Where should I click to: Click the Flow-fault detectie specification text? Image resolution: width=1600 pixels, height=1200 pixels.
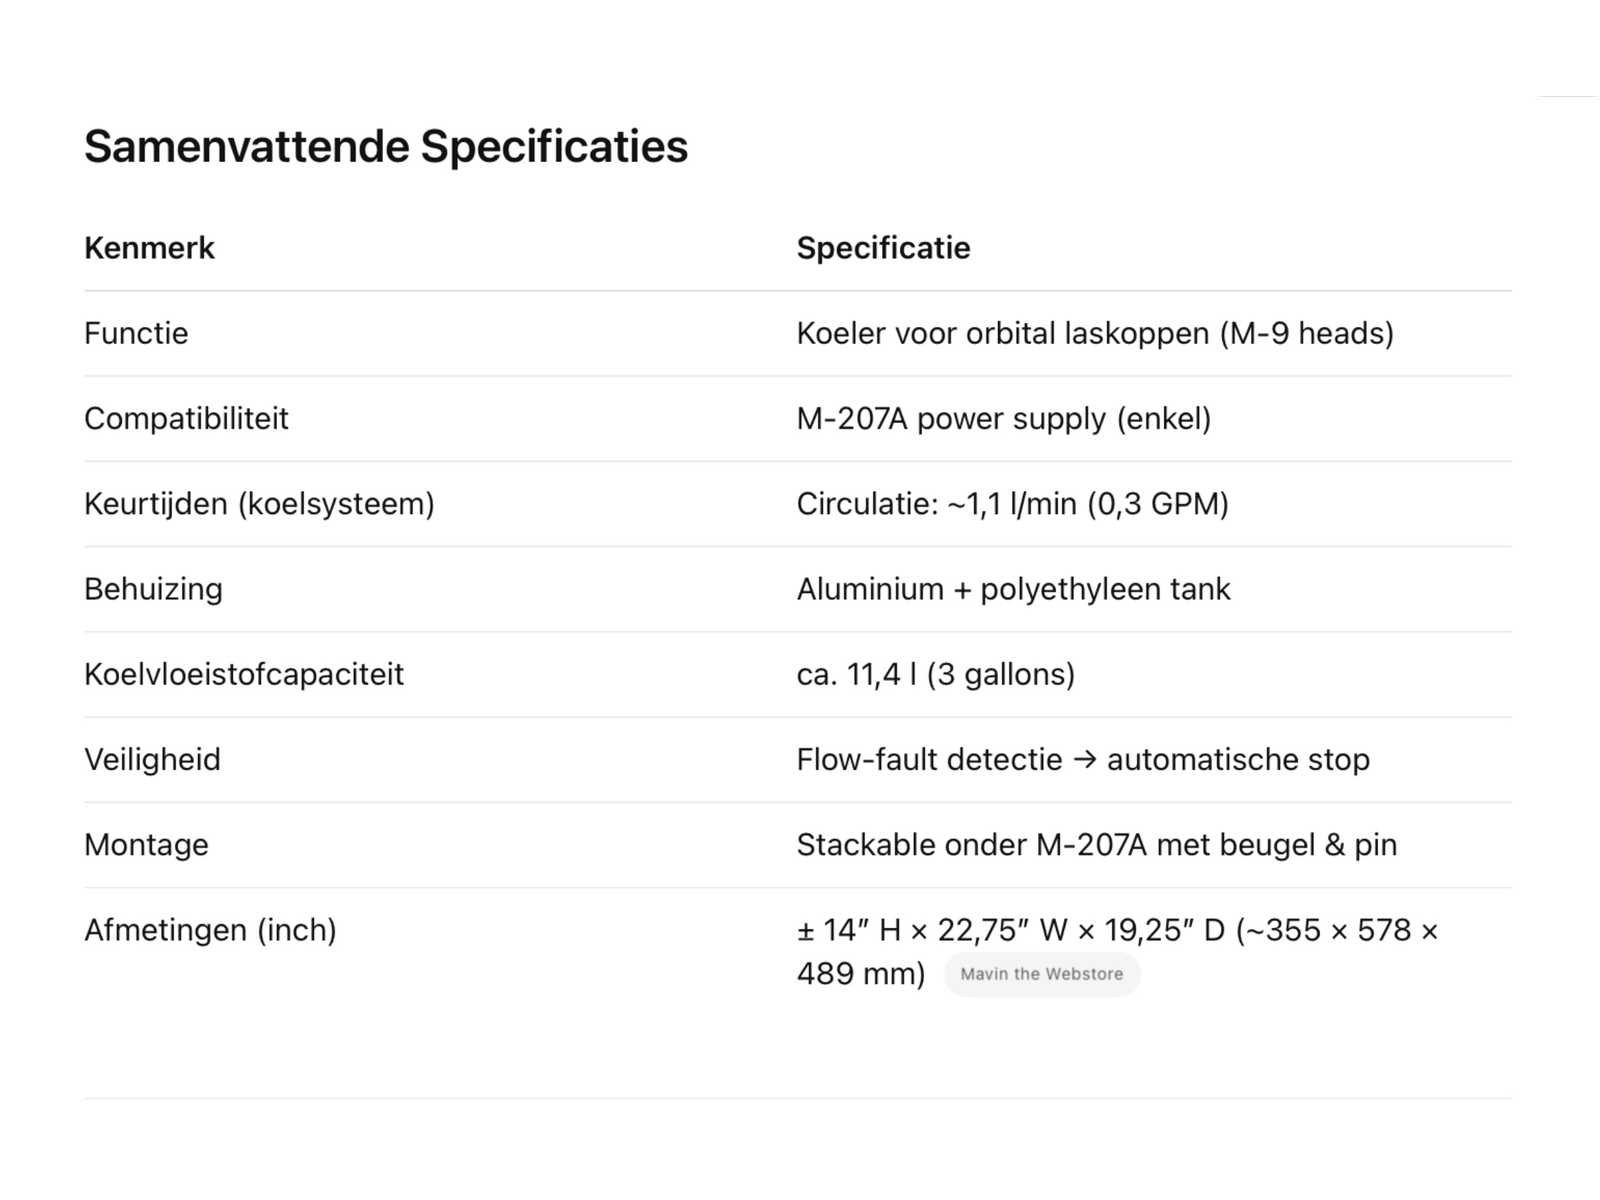click(x=1082, y=759)
